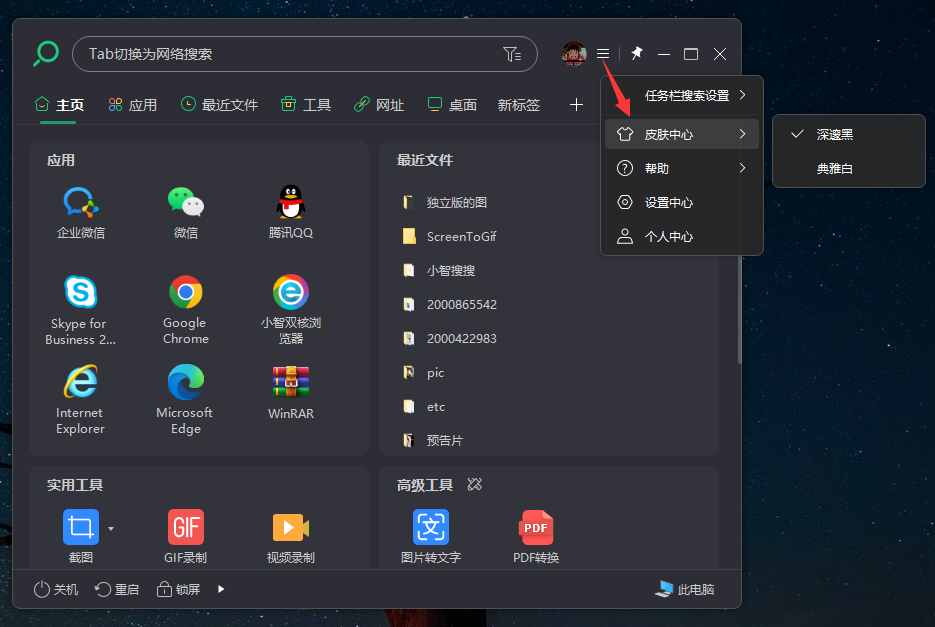Open the 企业微信 app

[81, 212]
